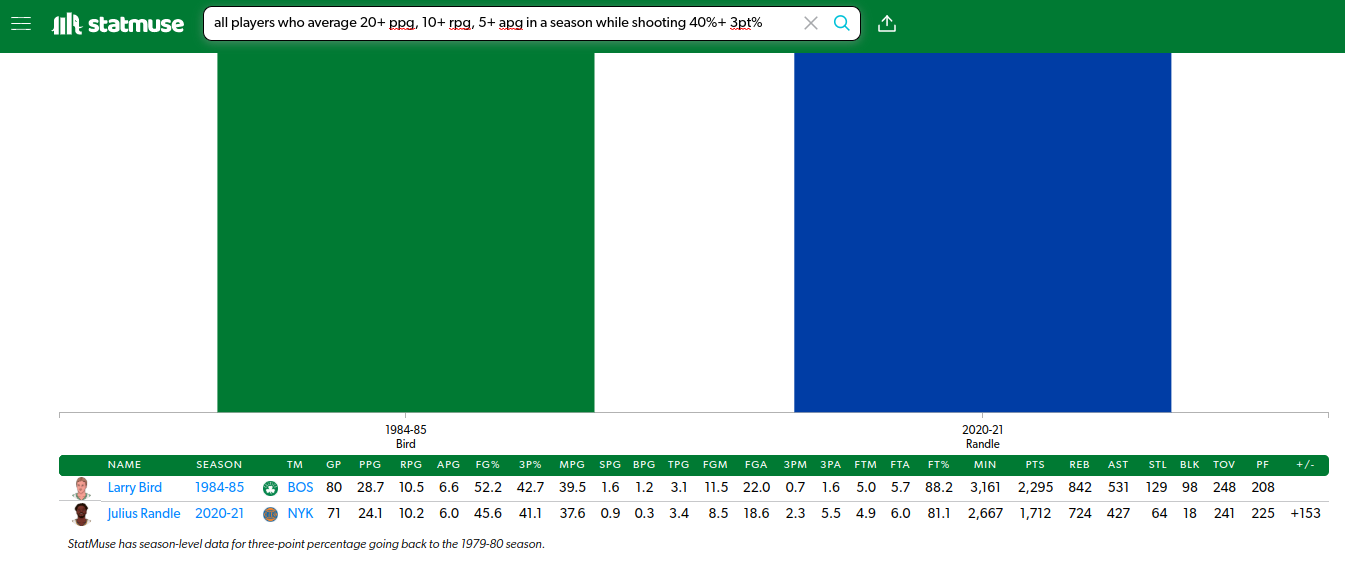Select the StatMuse three-point data footnote

pyautogui.click(x=306, y=545)
